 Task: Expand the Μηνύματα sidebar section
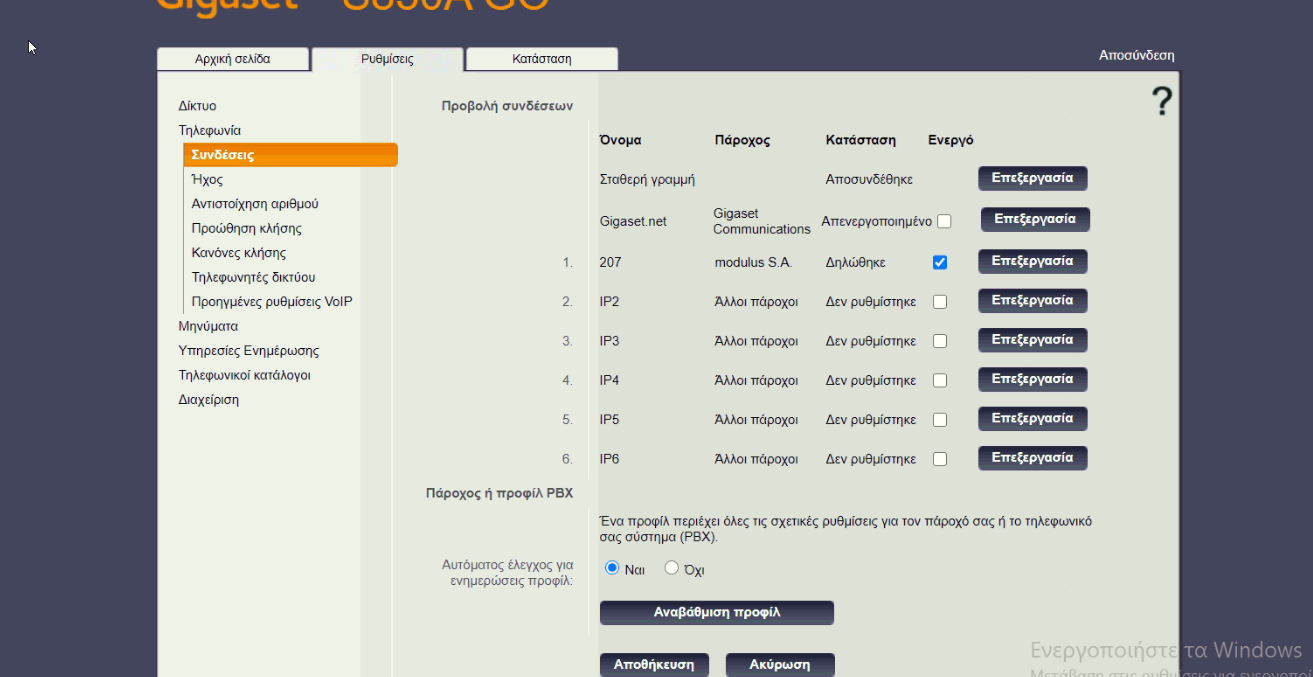[208, 326]
